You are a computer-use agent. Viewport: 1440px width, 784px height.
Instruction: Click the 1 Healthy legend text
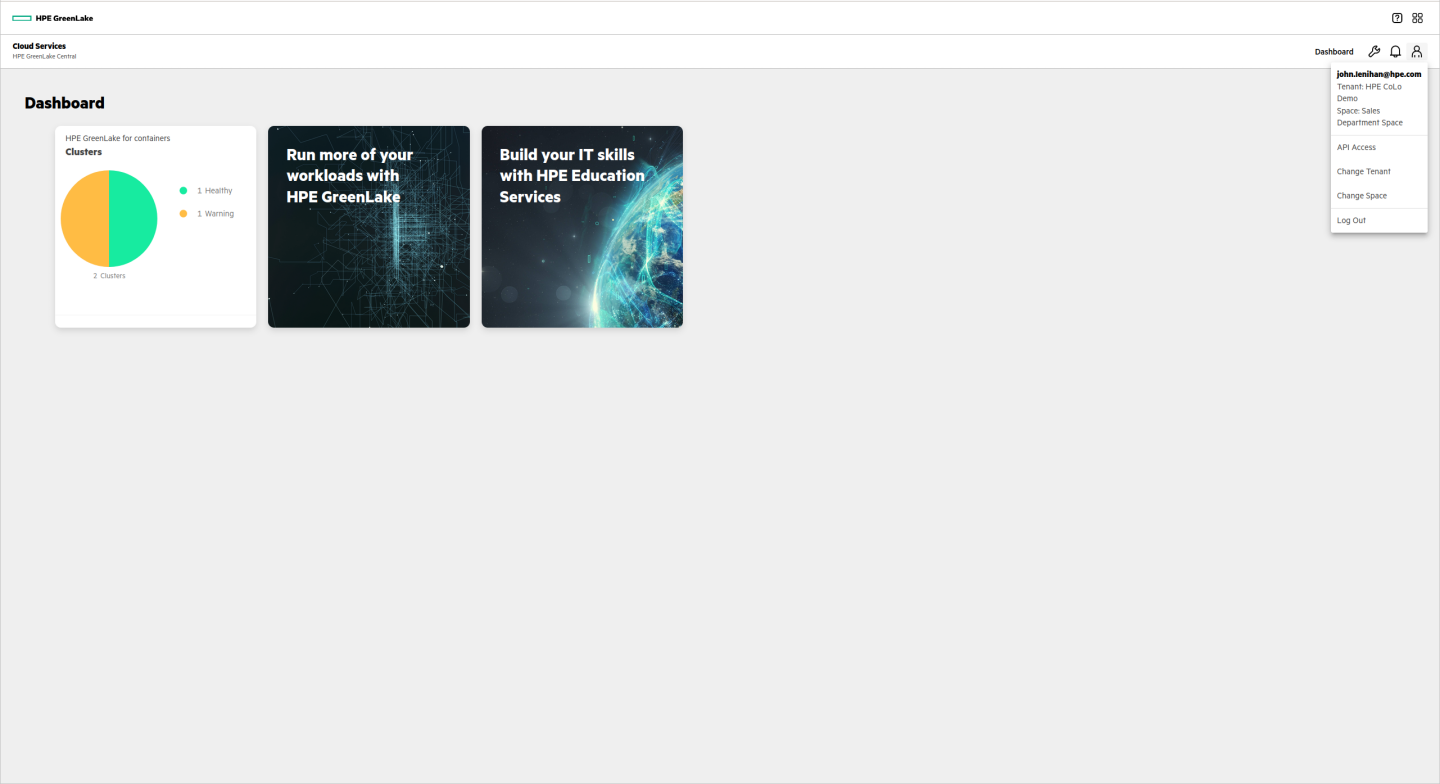coord(214,190)
